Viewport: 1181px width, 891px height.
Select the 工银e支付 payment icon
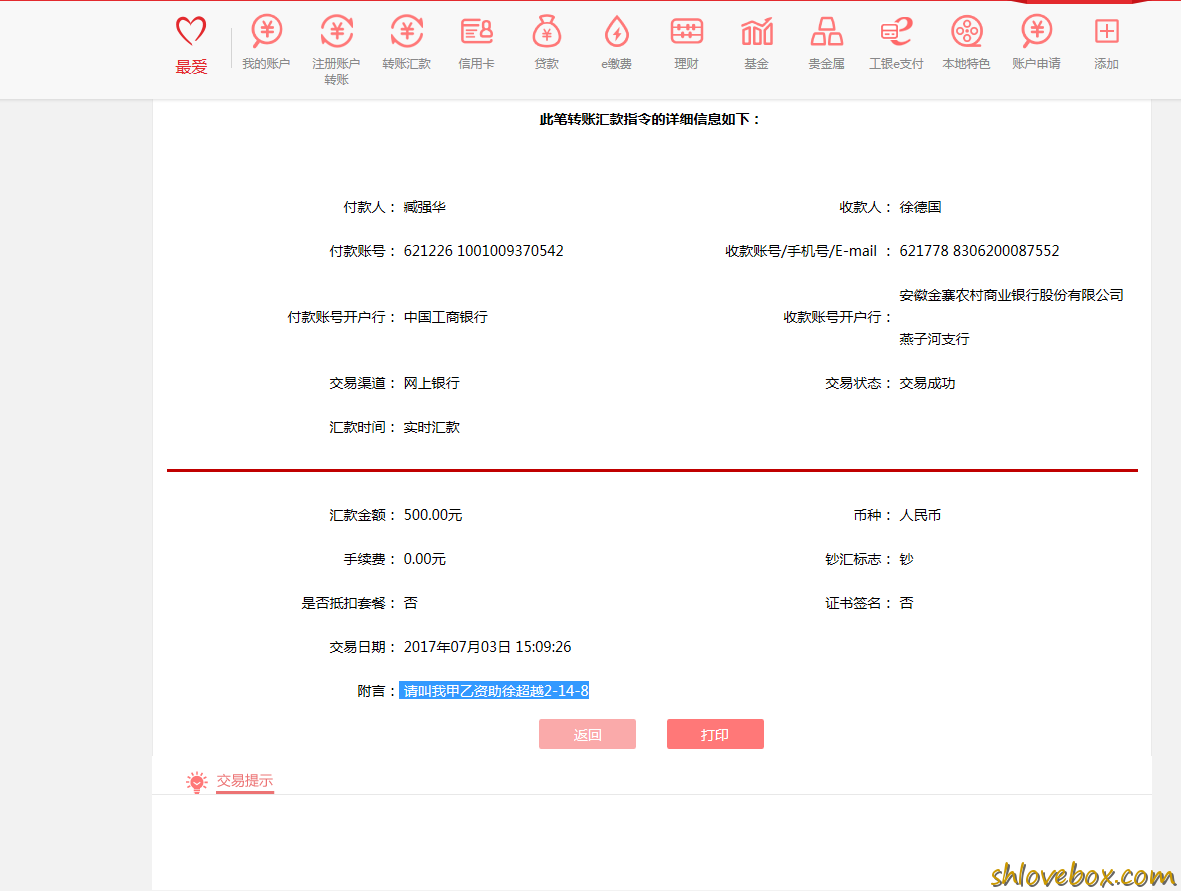(896, 31)
